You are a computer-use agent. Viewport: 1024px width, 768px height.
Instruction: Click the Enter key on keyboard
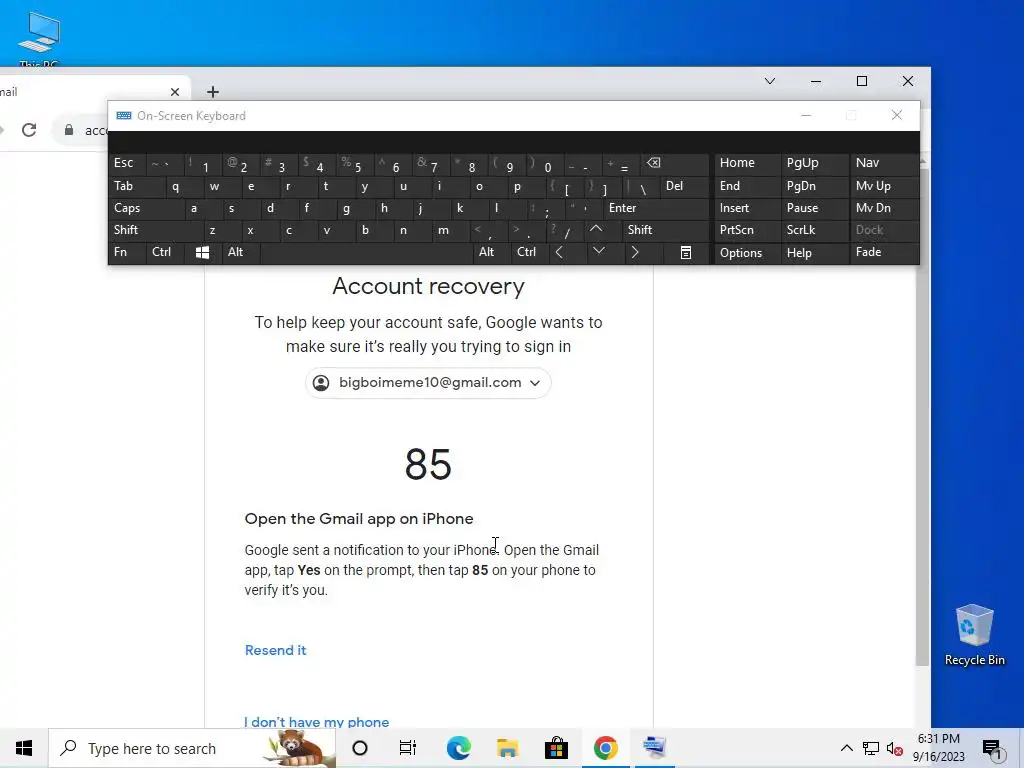tap(656, 208)
